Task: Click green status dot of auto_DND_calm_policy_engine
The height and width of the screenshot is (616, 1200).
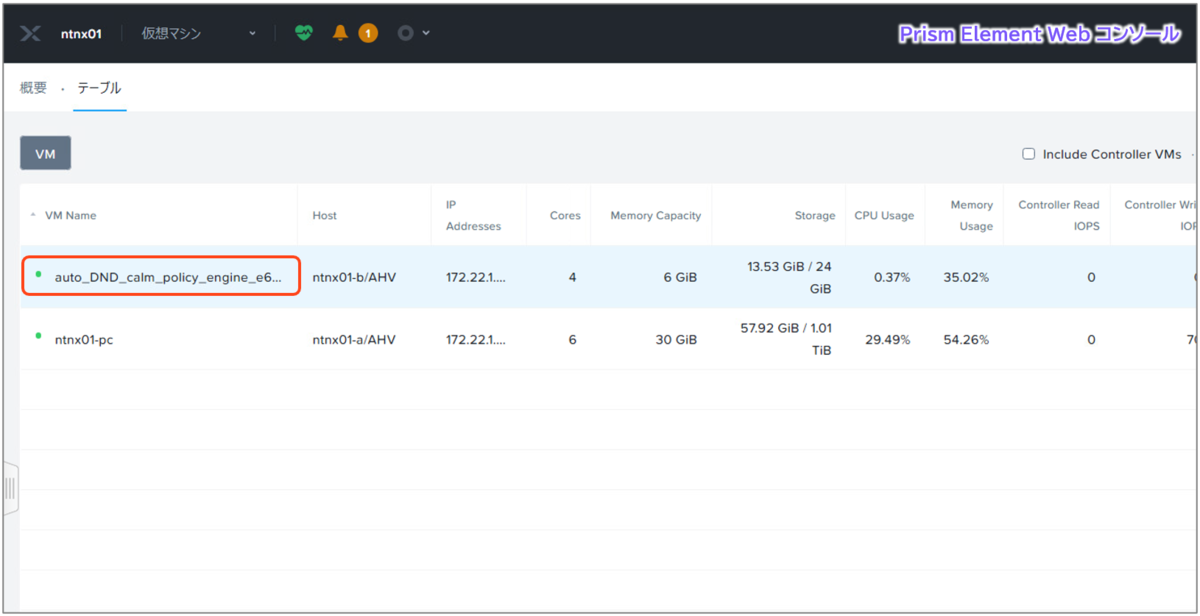Action: [x=38, y=273]
